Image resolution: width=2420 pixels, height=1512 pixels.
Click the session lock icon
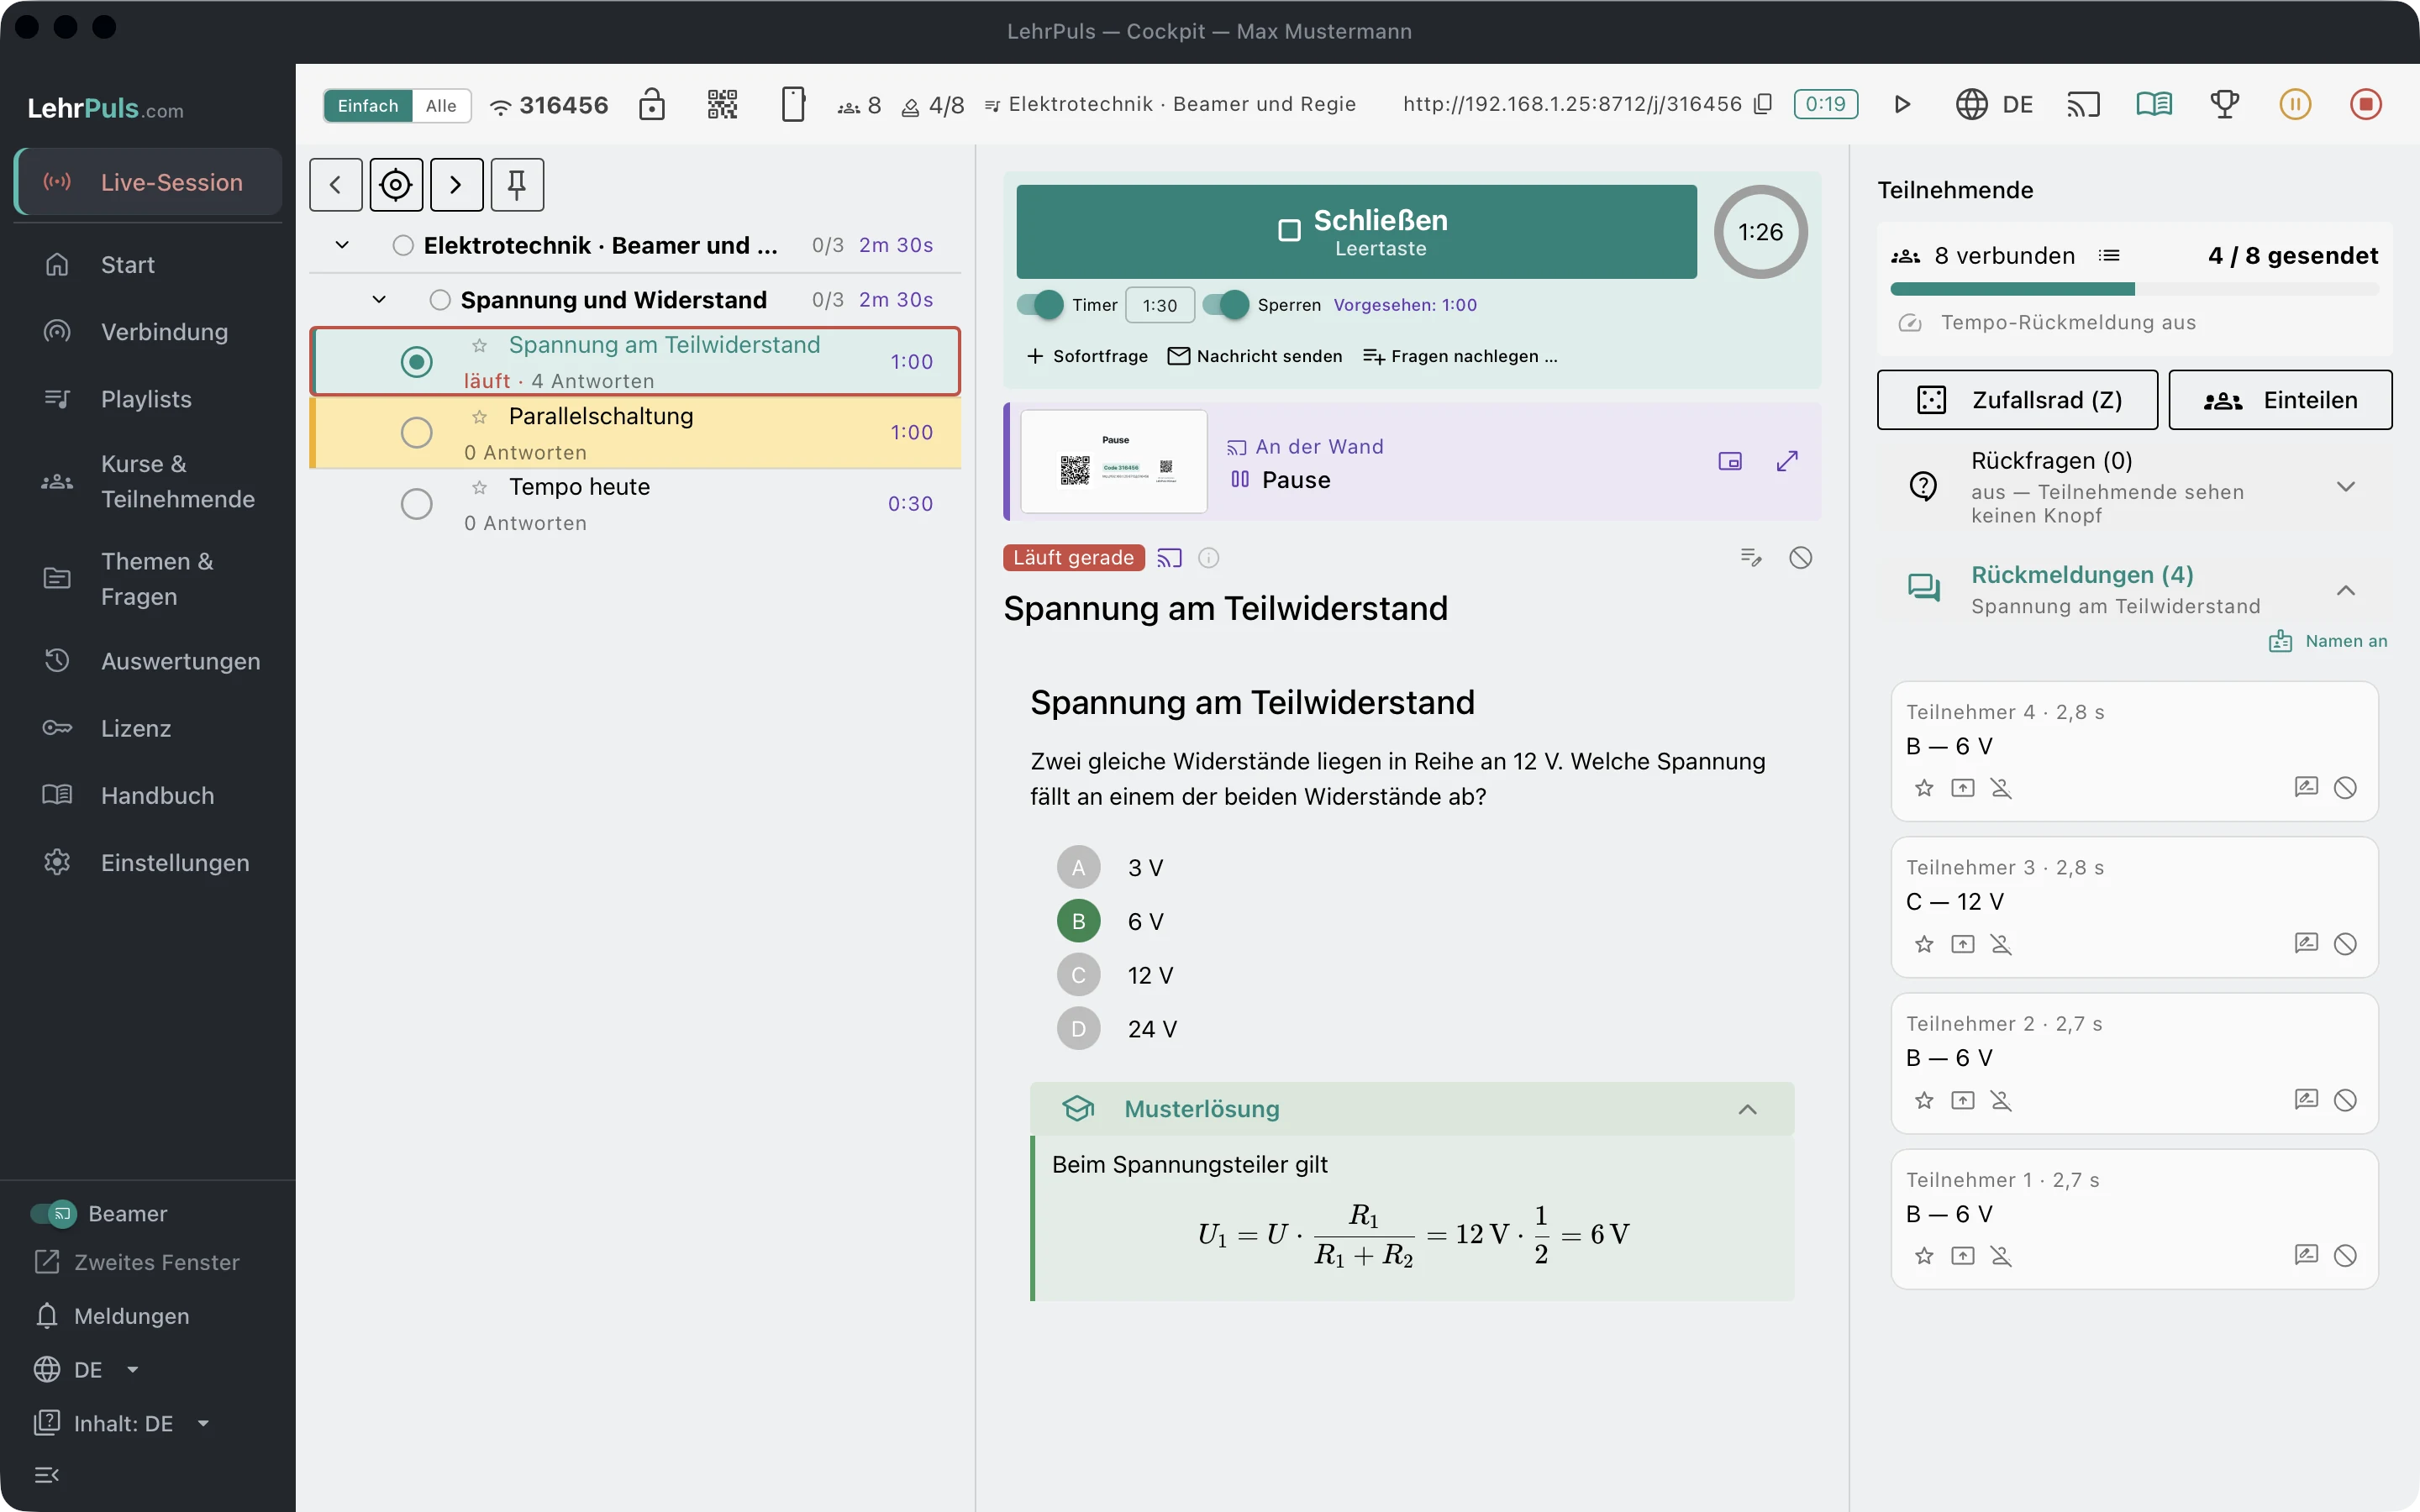(x=652, y=104)
